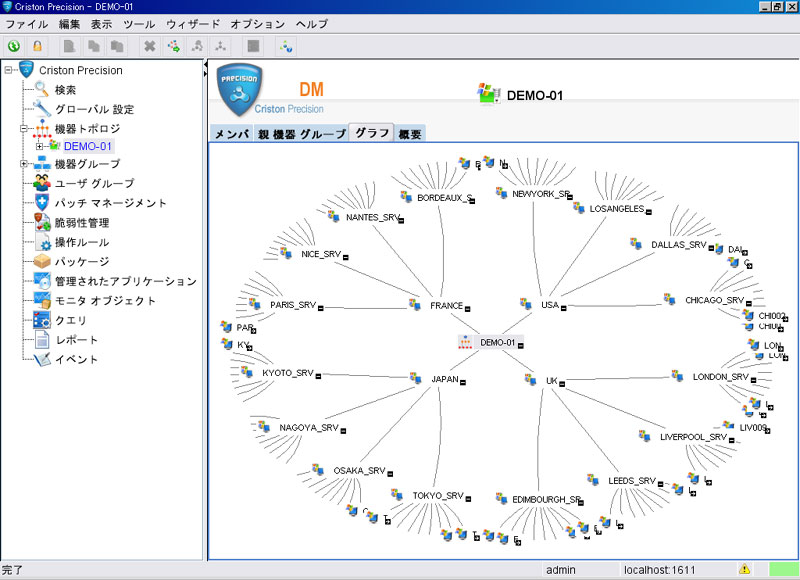Switch to the 親 機器 グループ tab
The width and height of the screenshot is (800, 580).
pos(302,134)
